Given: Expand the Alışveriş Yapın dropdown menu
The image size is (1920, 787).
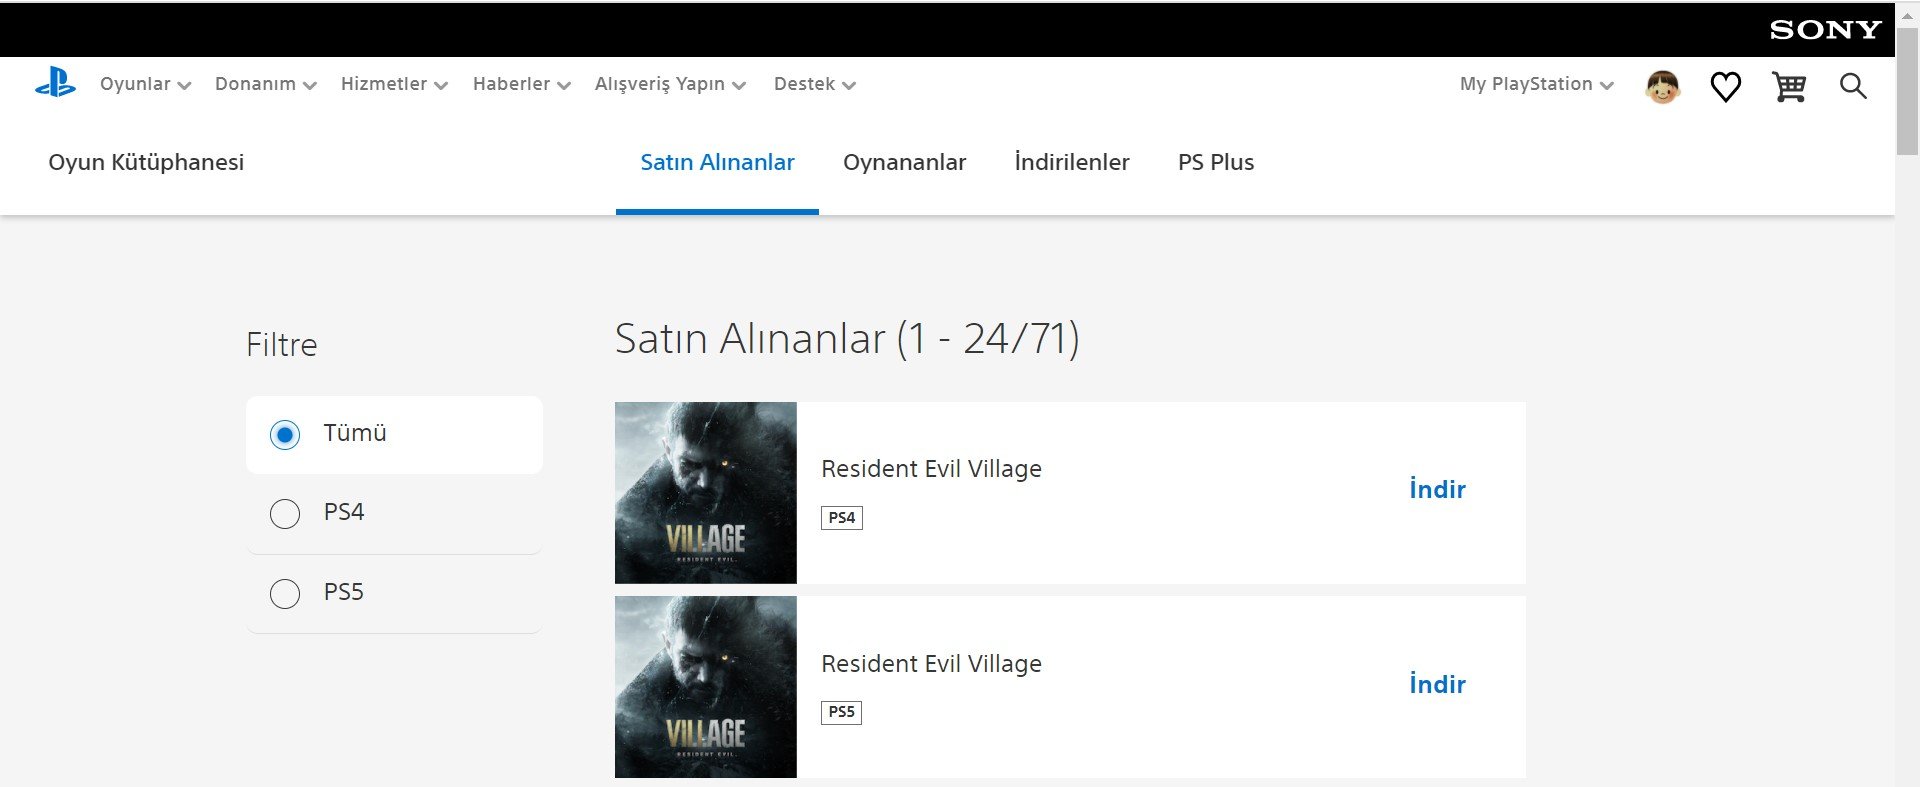Looking at the screenshot, I should click(x=670, y=84).
